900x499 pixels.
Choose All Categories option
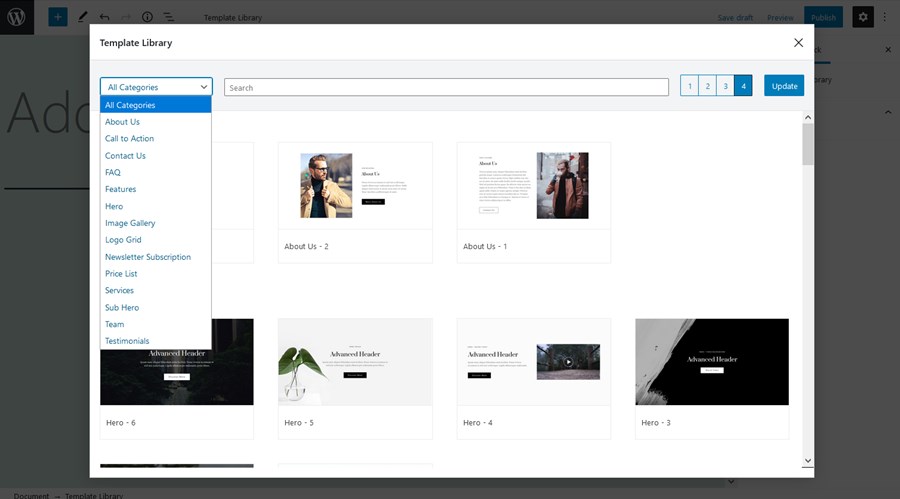[x=156, y=105]
